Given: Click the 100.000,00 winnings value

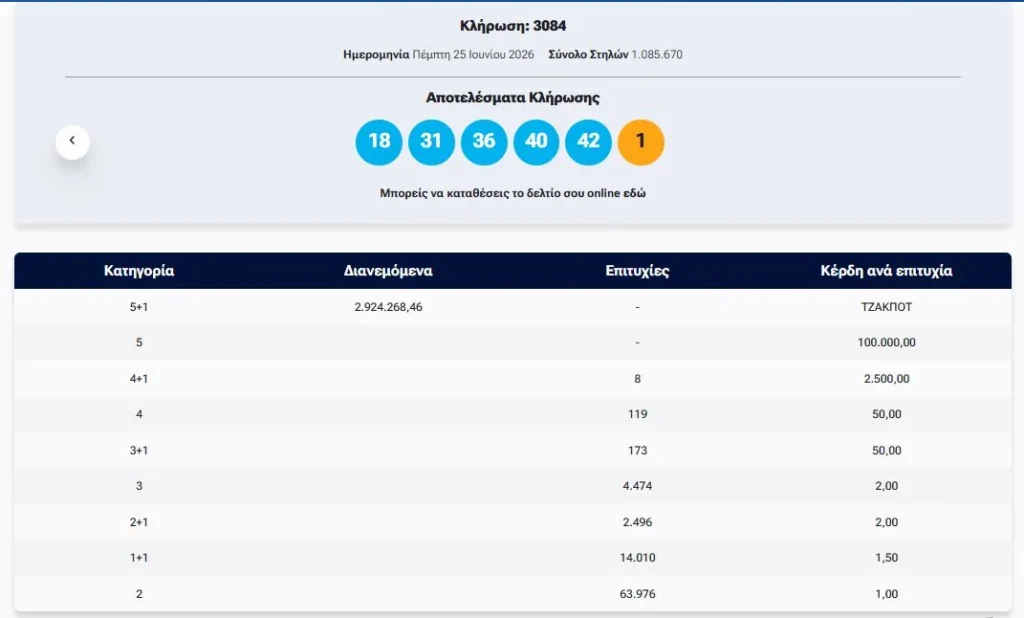Looking at the screenshot, I should [x=886, y=342].
